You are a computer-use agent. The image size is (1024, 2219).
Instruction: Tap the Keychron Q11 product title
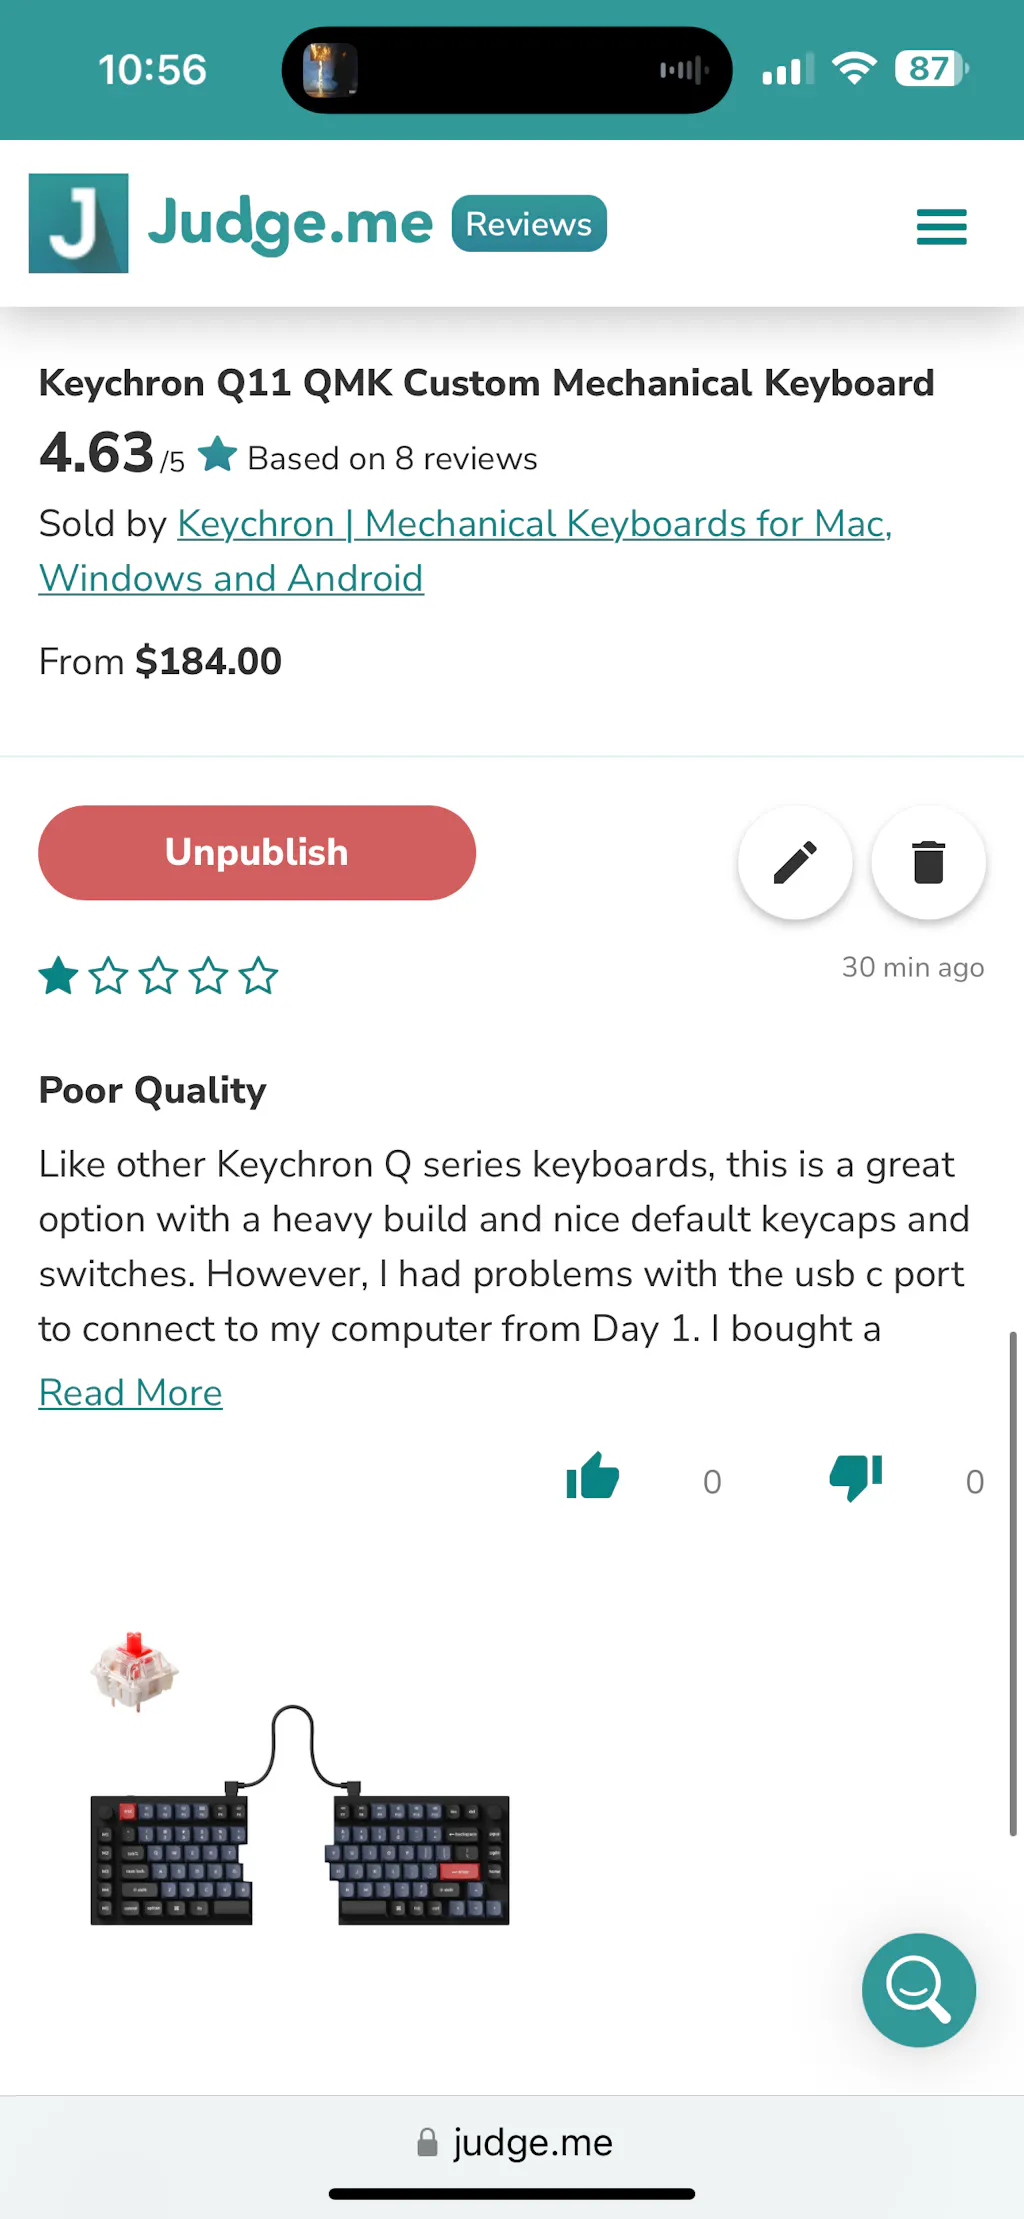(x=486, y=383)
